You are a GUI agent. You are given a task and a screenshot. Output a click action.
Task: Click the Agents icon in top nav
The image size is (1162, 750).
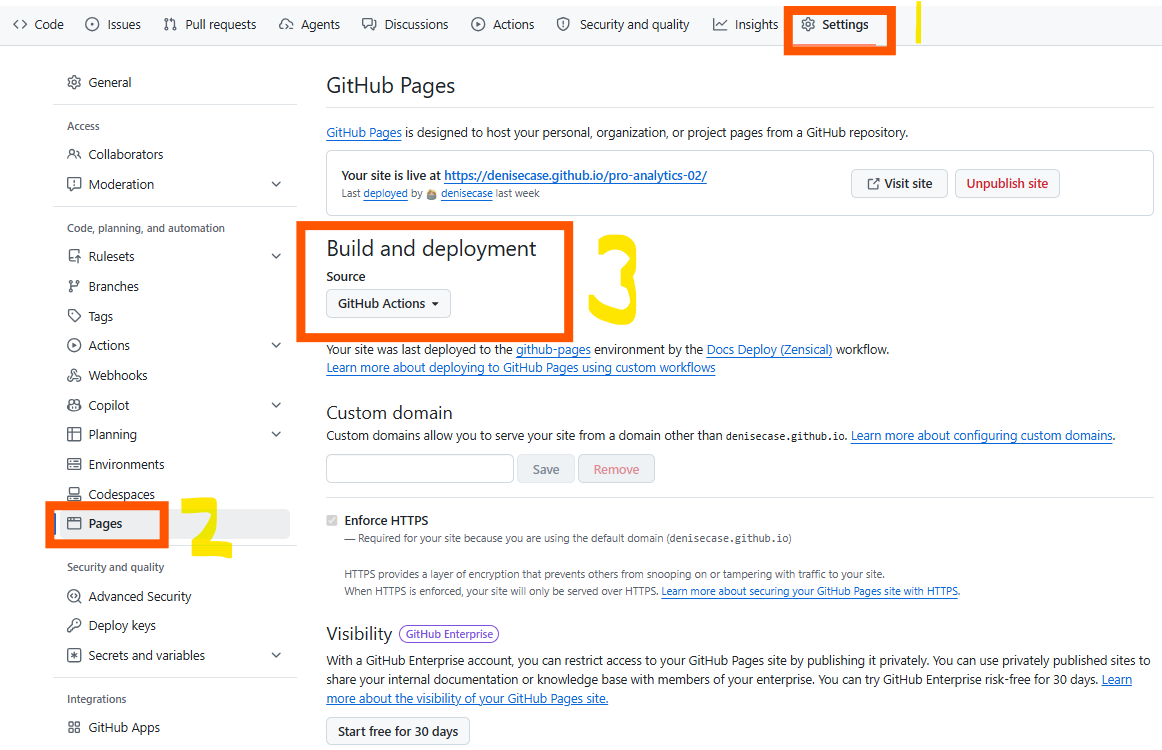coord(286,24)
